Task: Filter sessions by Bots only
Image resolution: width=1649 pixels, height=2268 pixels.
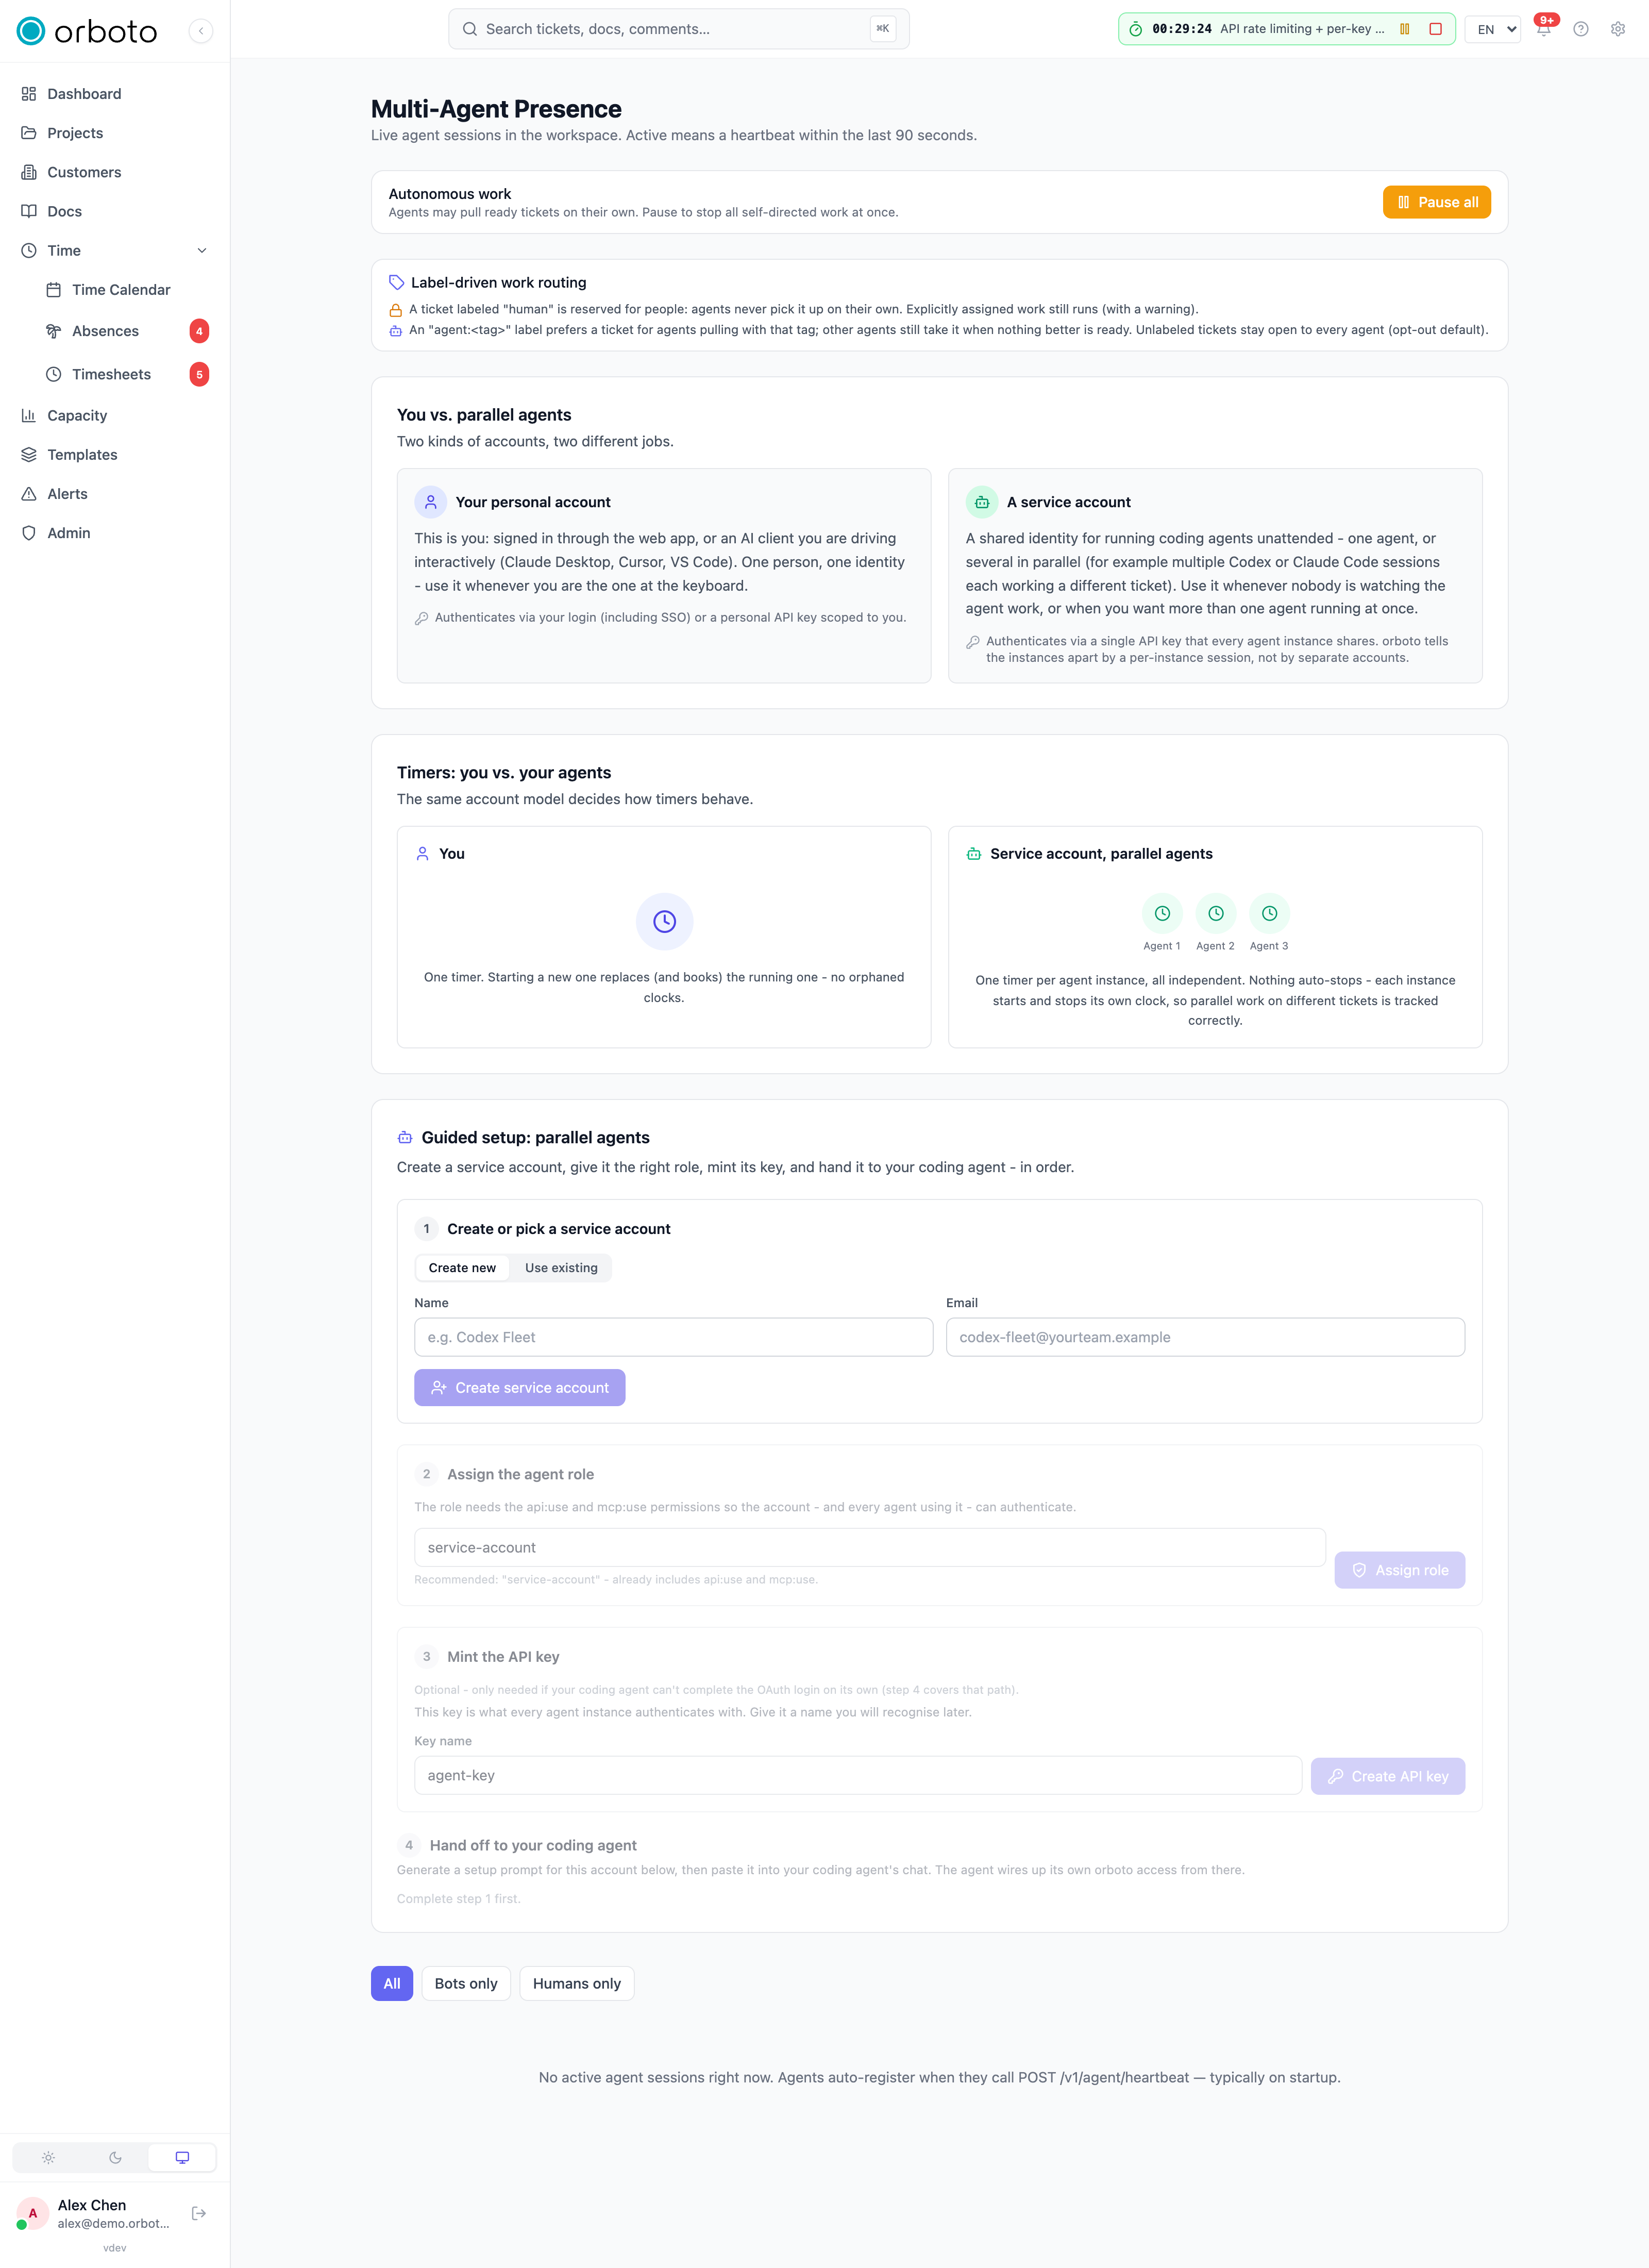Action: [466, 1983]
